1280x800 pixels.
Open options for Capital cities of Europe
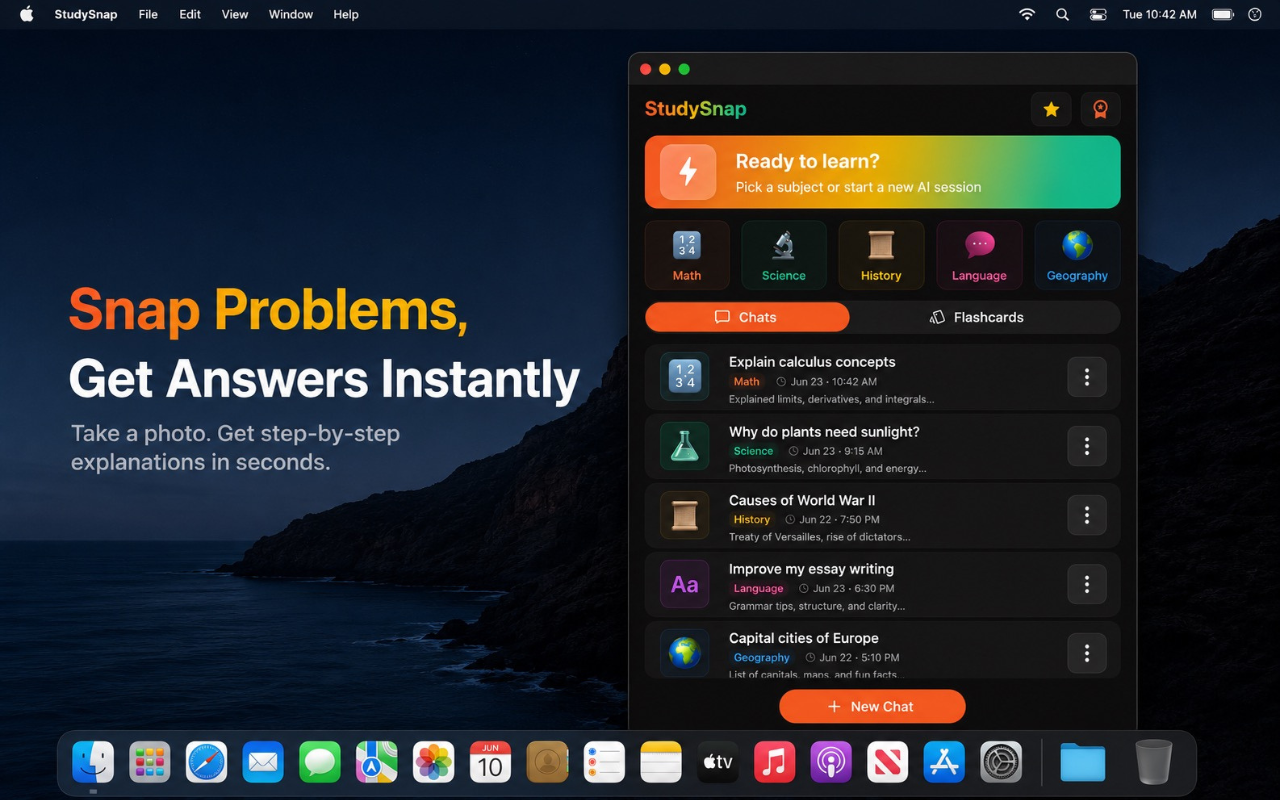[1087, 653]
